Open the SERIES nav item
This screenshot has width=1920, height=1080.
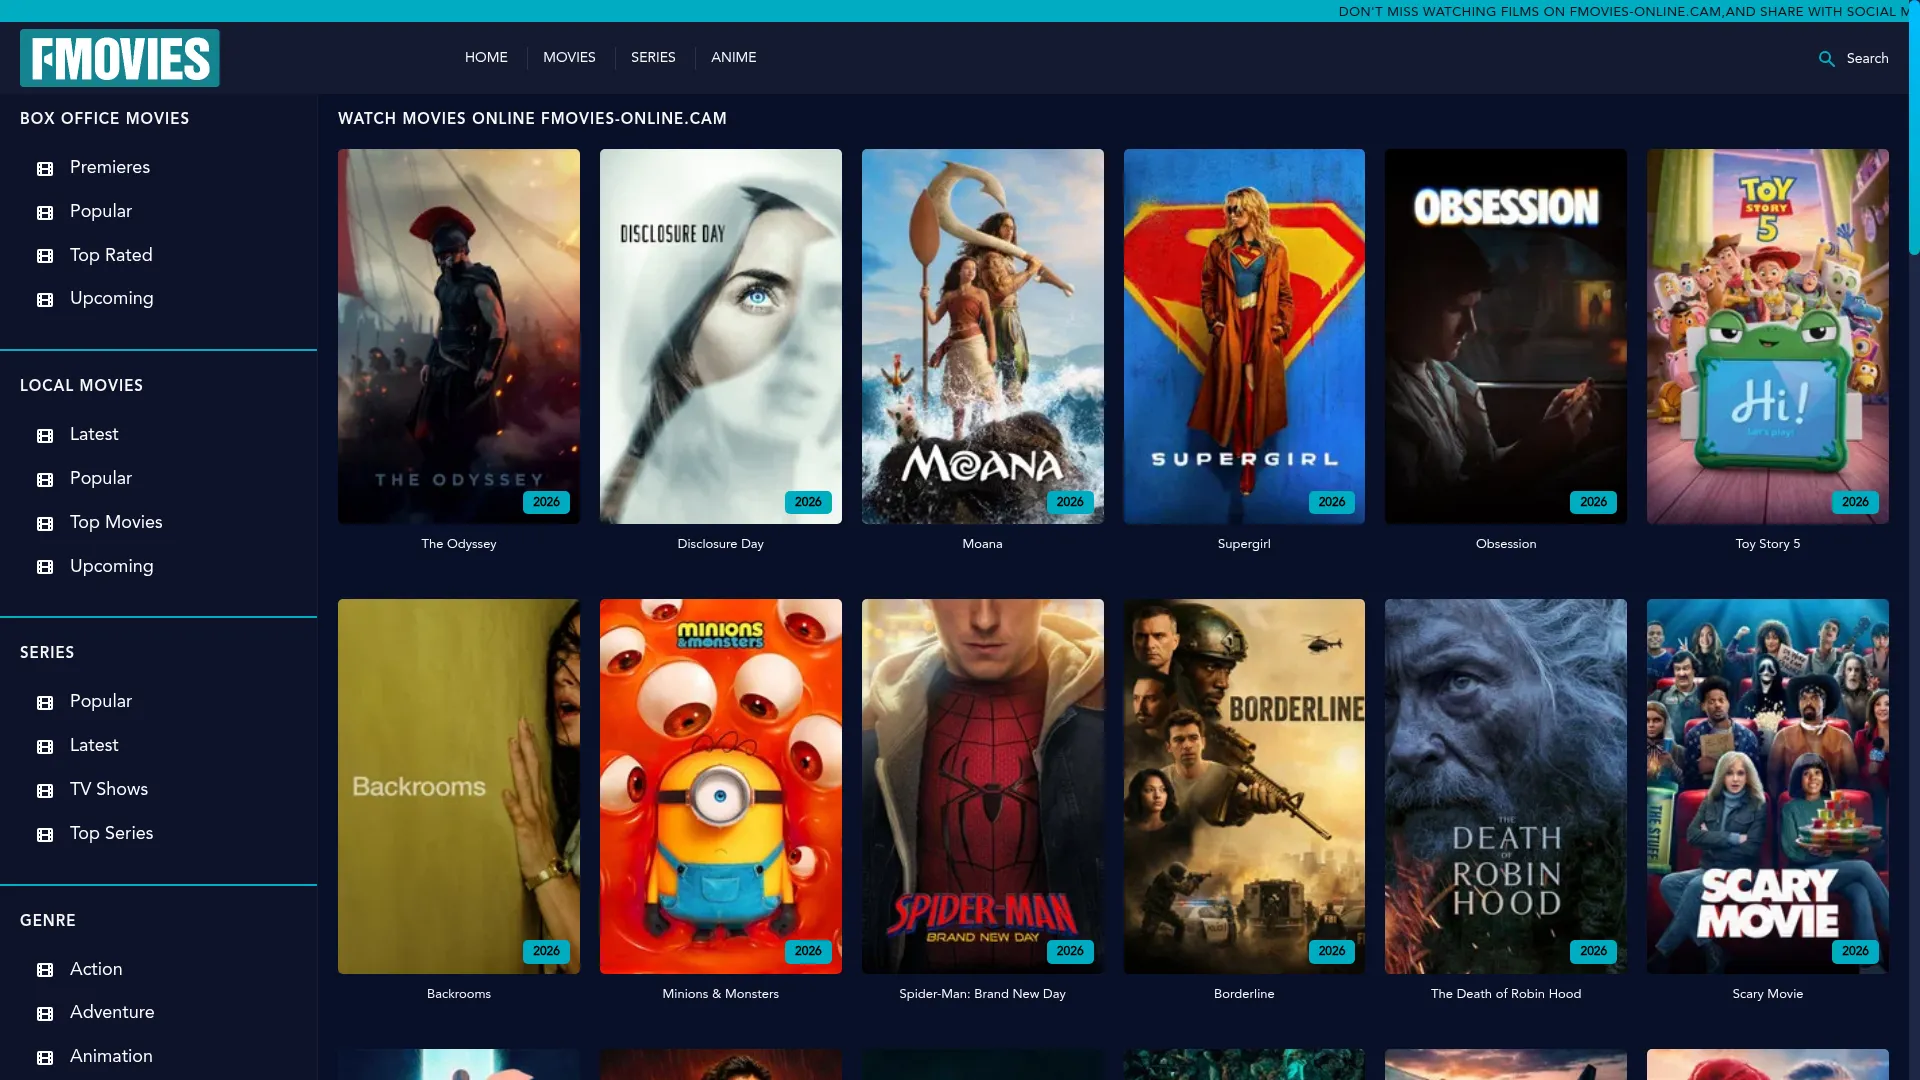[653, 57]
